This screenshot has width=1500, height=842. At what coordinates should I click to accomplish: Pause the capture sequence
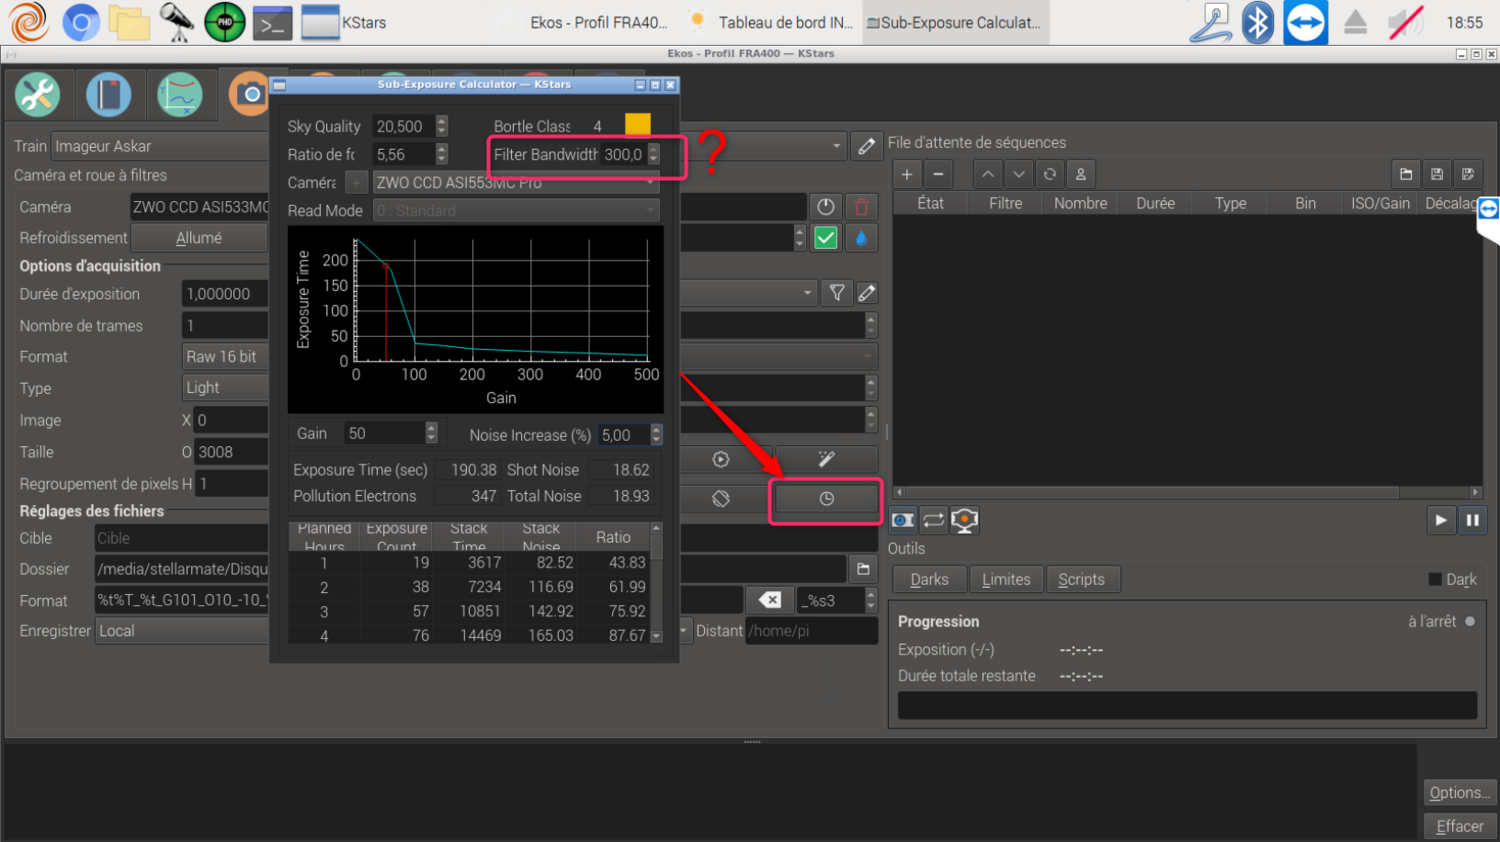point(1472,520)
